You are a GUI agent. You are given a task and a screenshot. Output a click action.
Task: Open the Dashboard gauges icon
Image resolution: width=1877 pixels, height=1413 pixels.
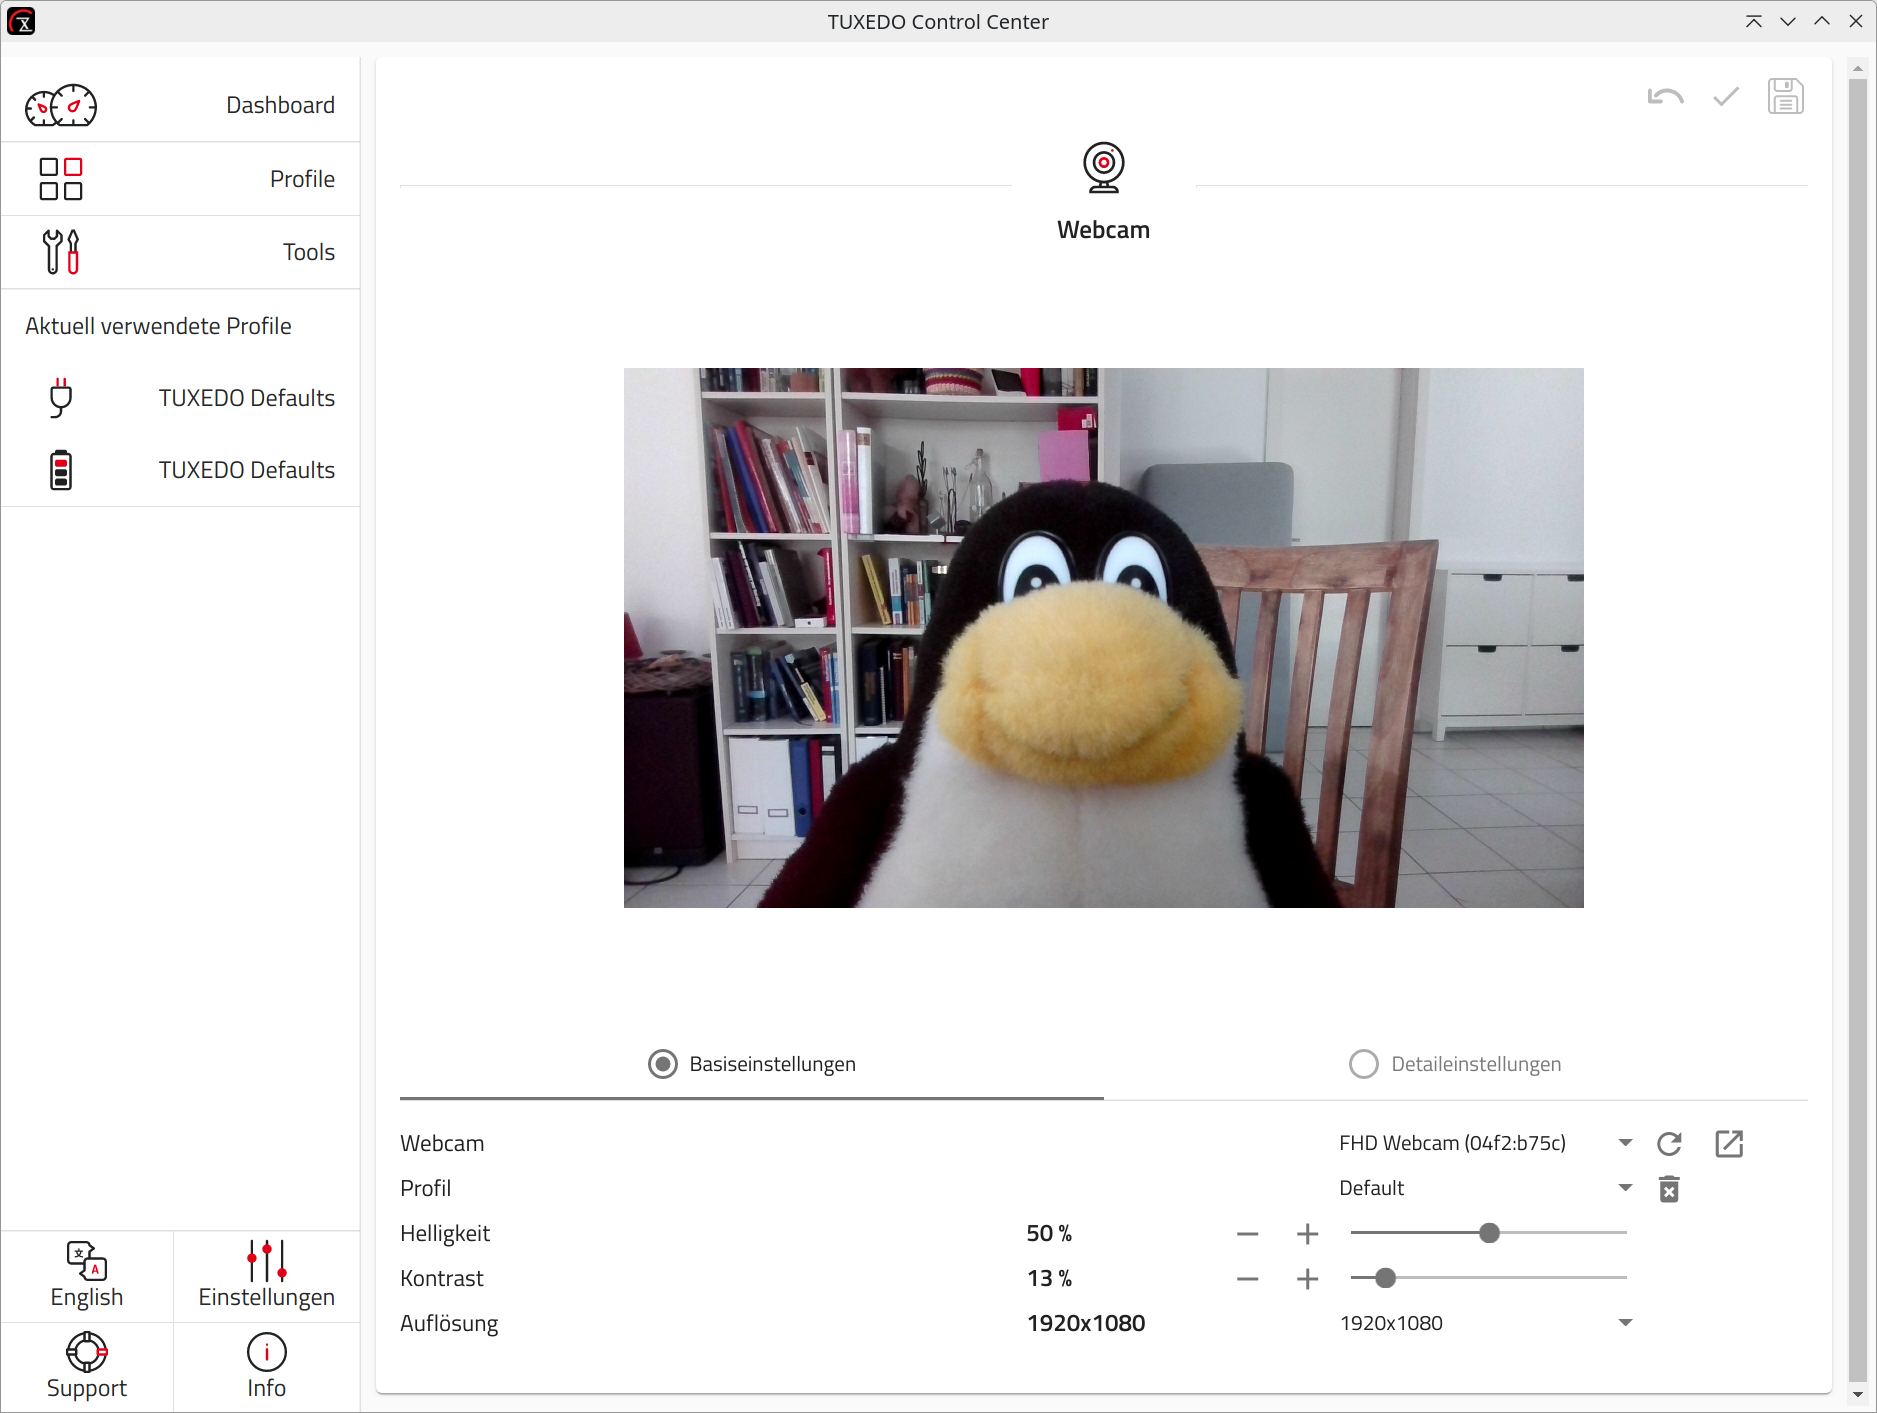pos(61,105)
